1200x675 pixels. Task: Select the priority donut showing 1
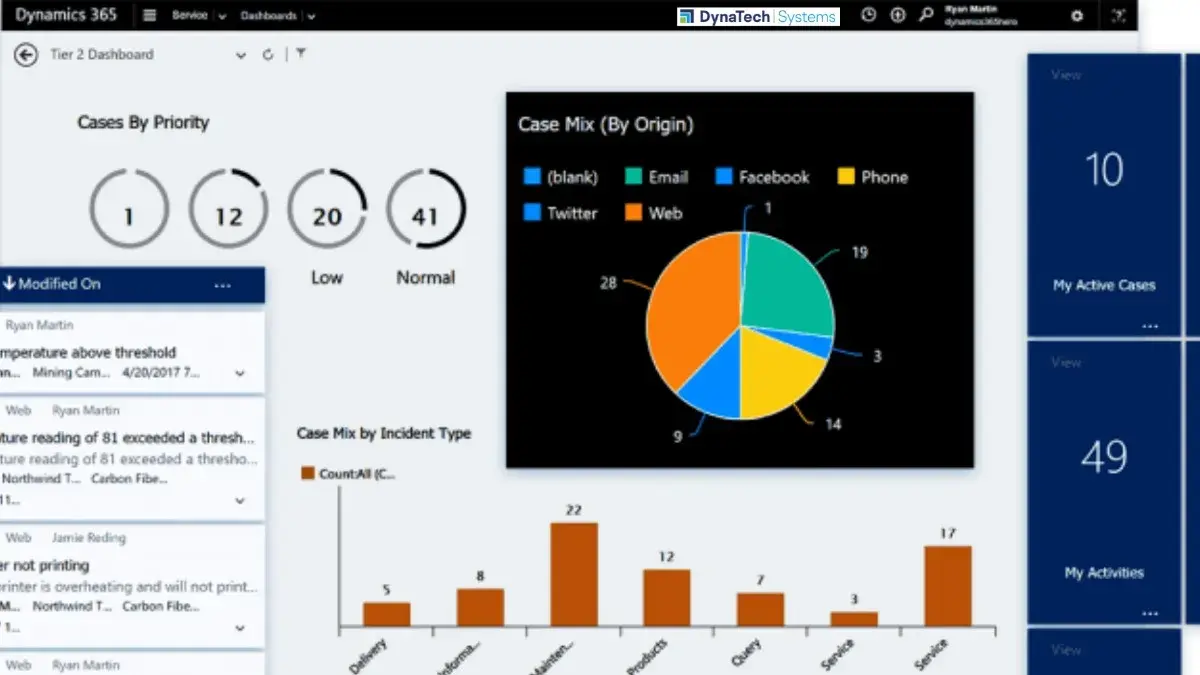pyautogui.click(x=129, y=210)
